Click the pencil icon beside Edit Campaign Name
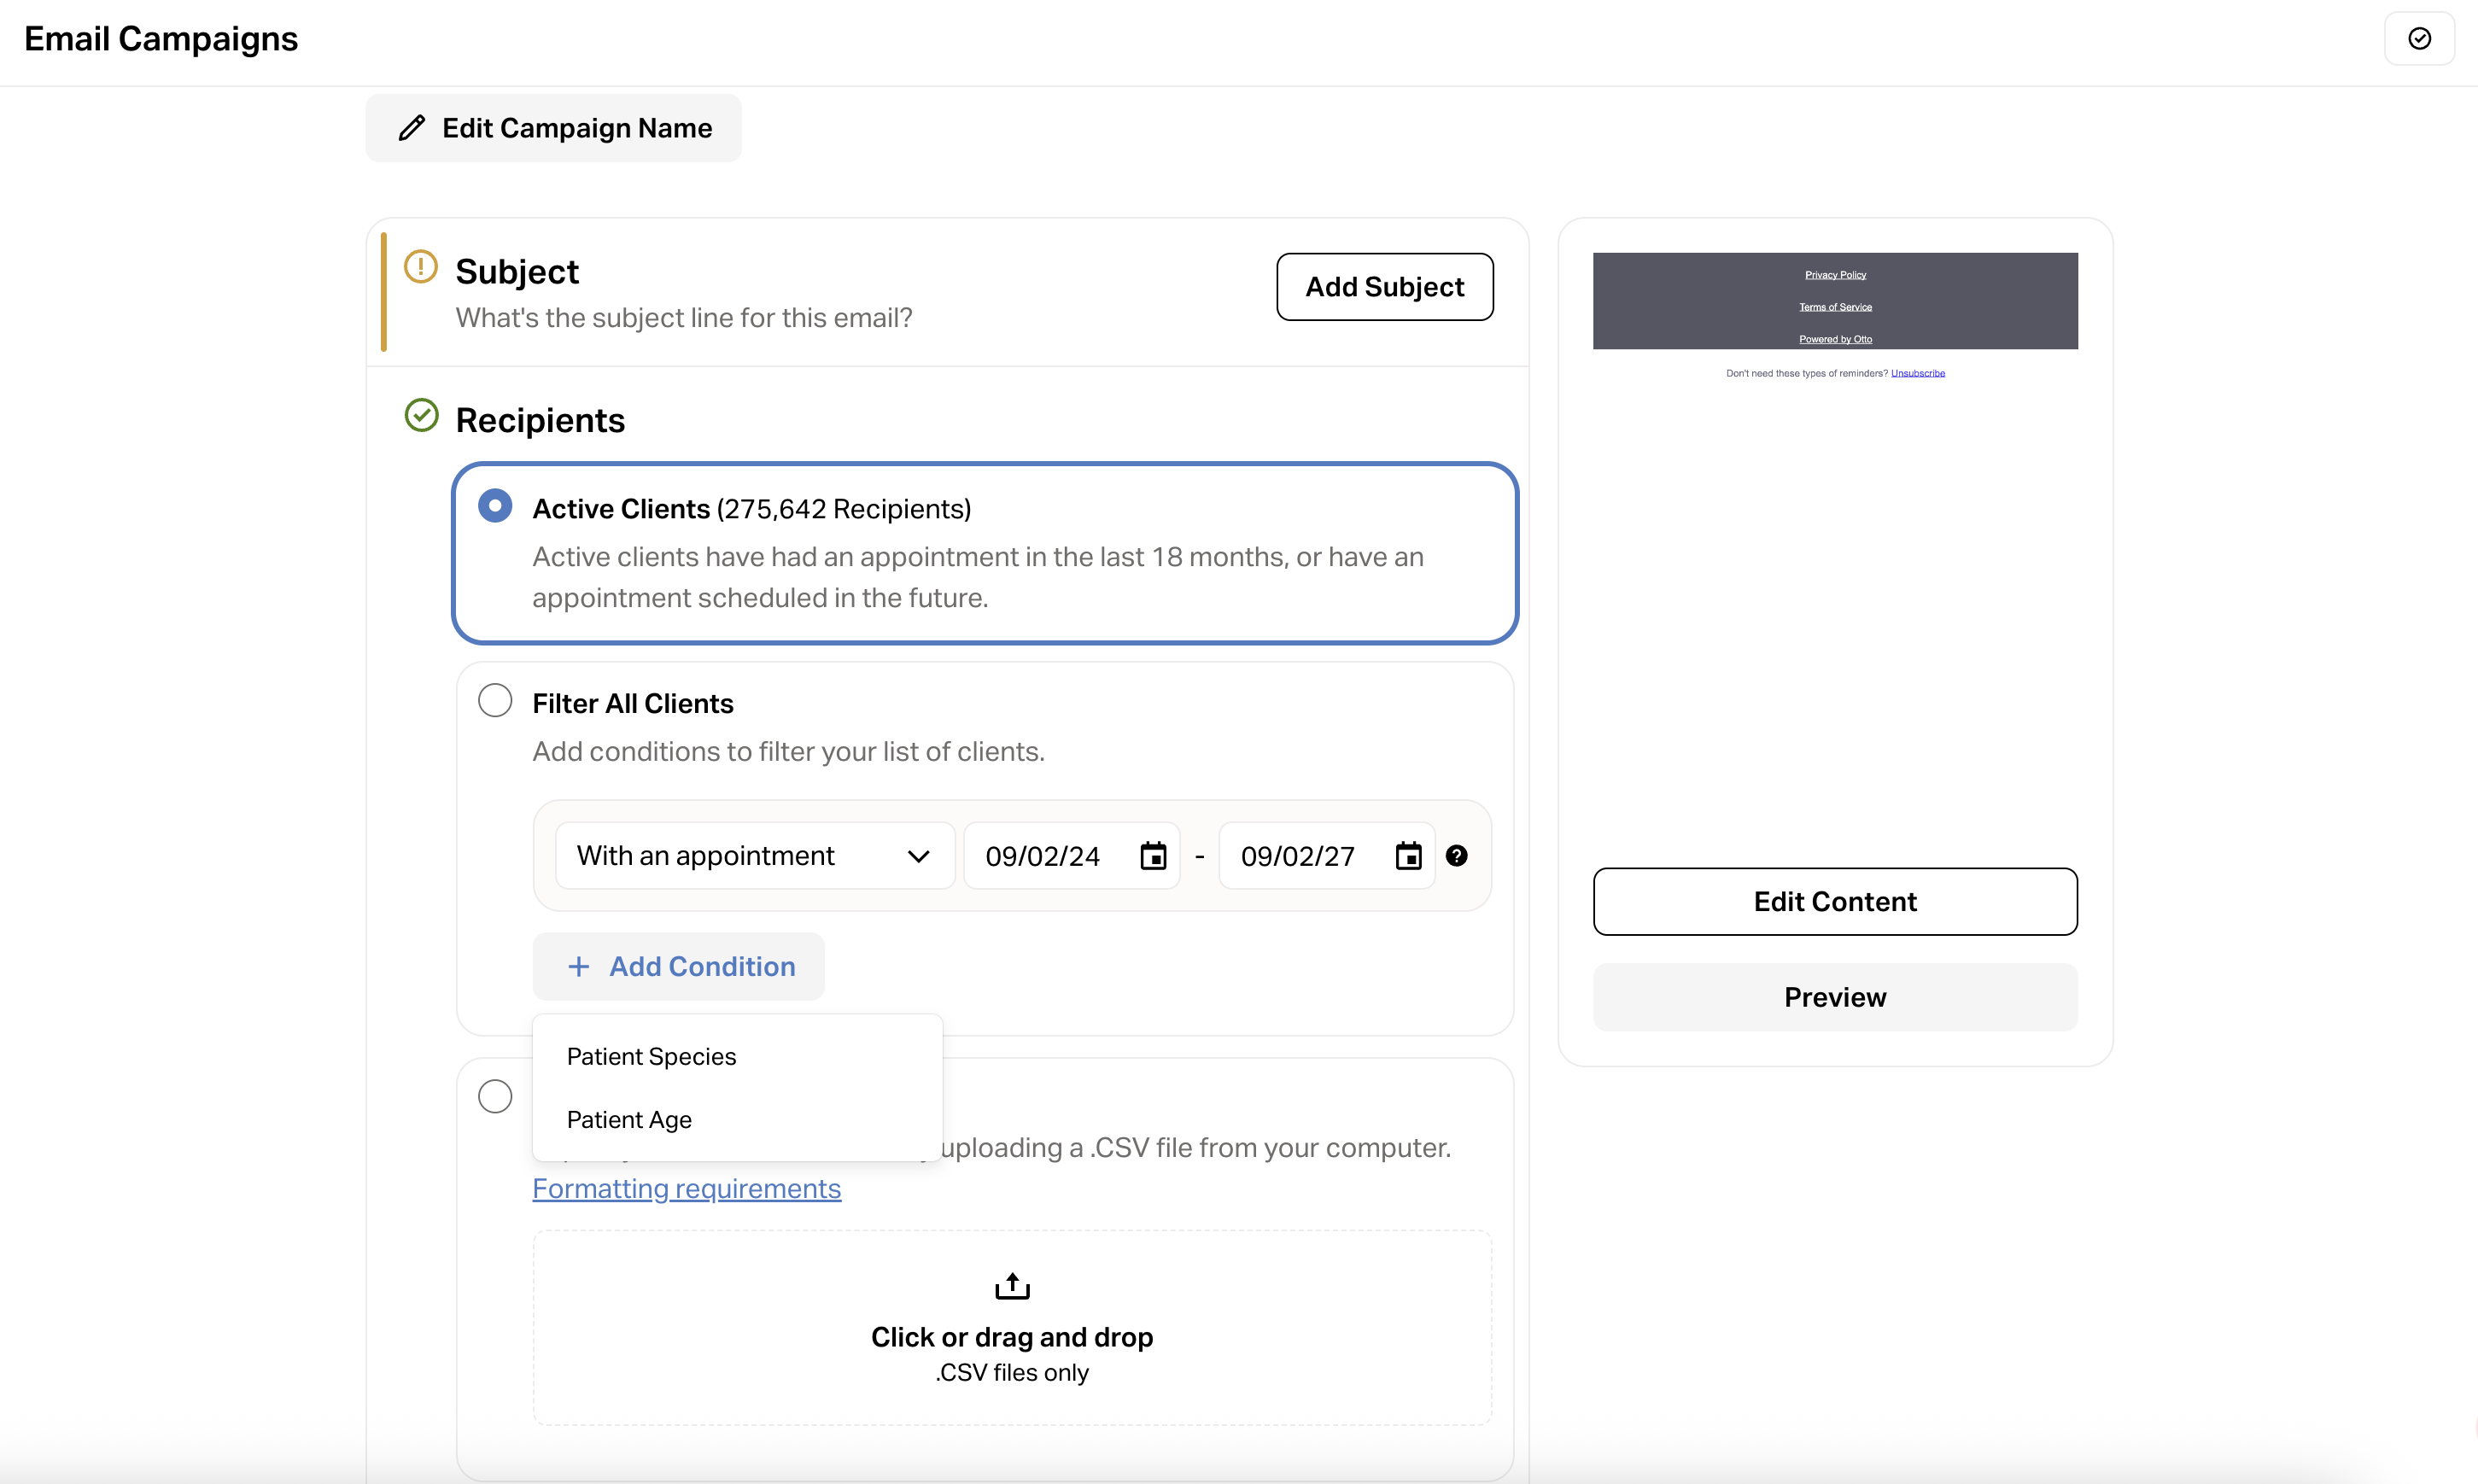2478x1484 pixels. tap(412, 128)
